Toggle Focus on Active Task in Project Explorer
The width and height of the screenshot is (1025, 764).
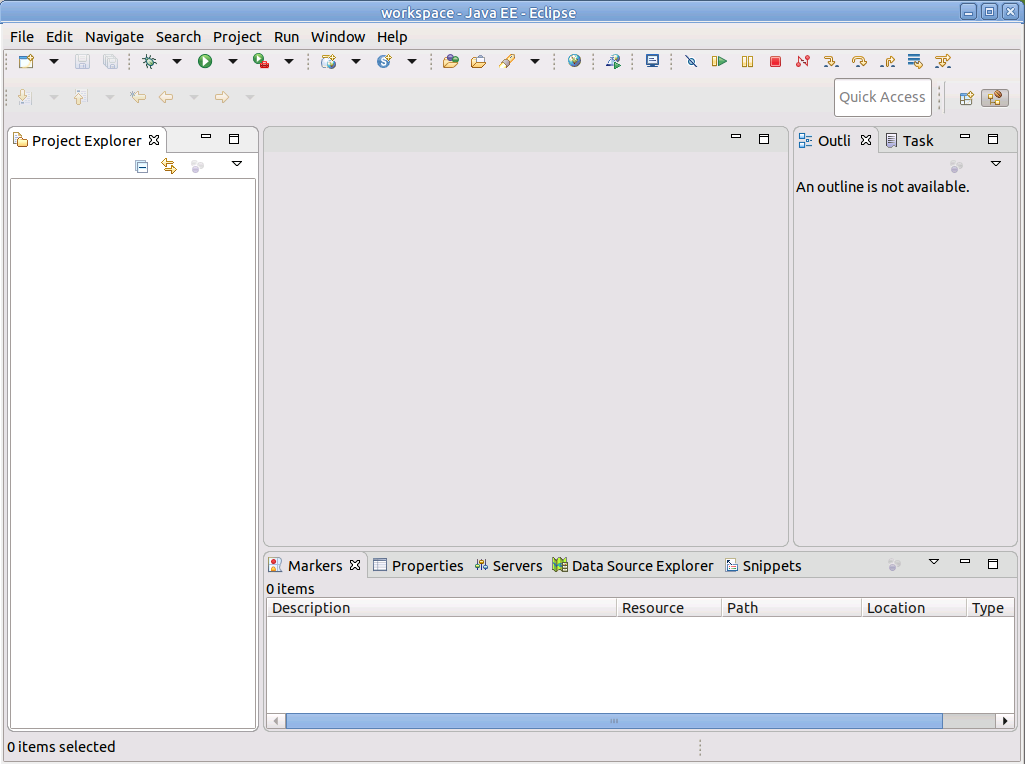197,167
